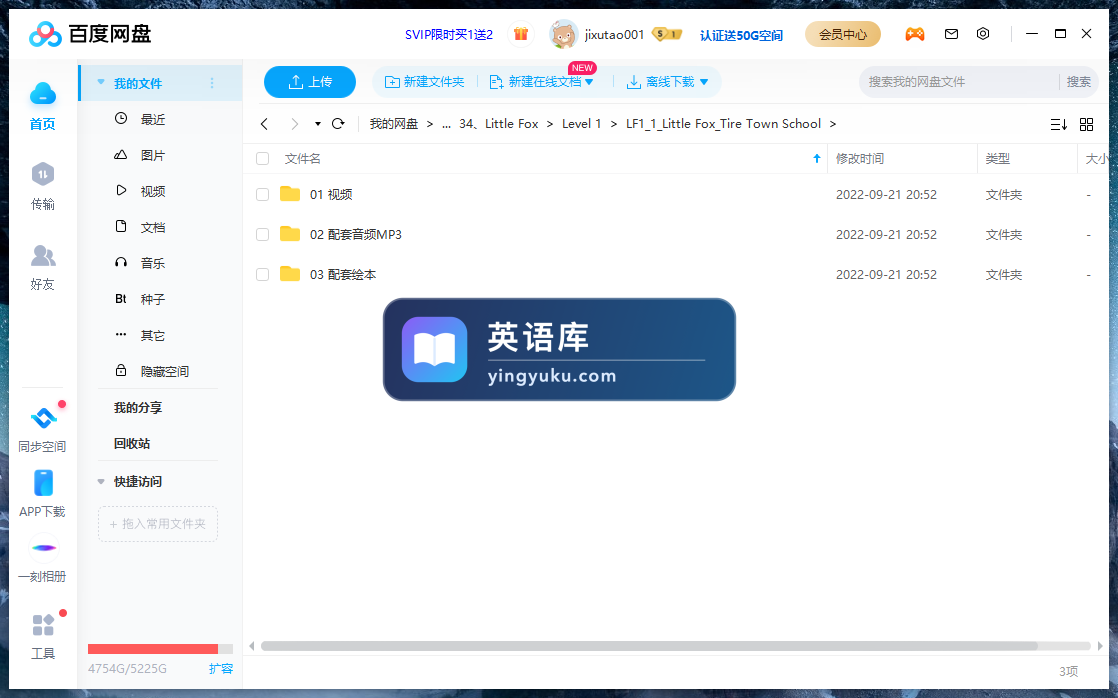Click the 03 配套绘本 folder icon
This screenshot has height=698, width=1118.
click(x=289, y=274)
